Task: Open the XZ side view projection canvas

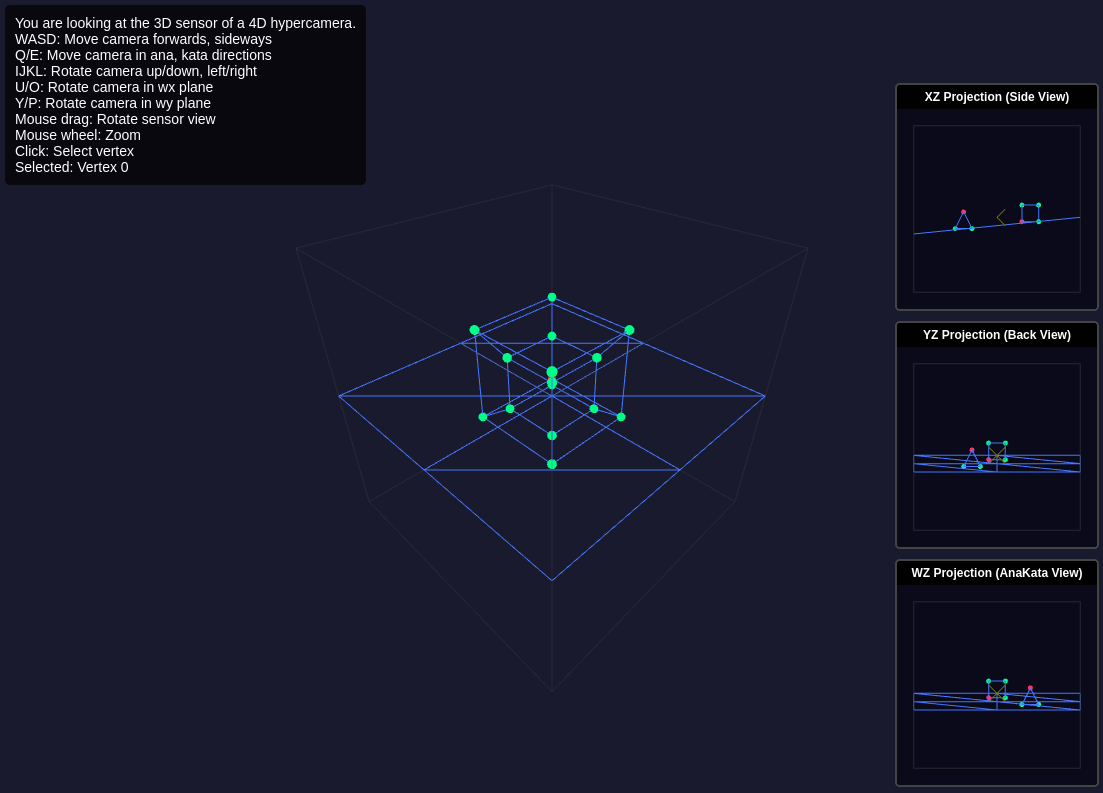Action: coord(996,209)
